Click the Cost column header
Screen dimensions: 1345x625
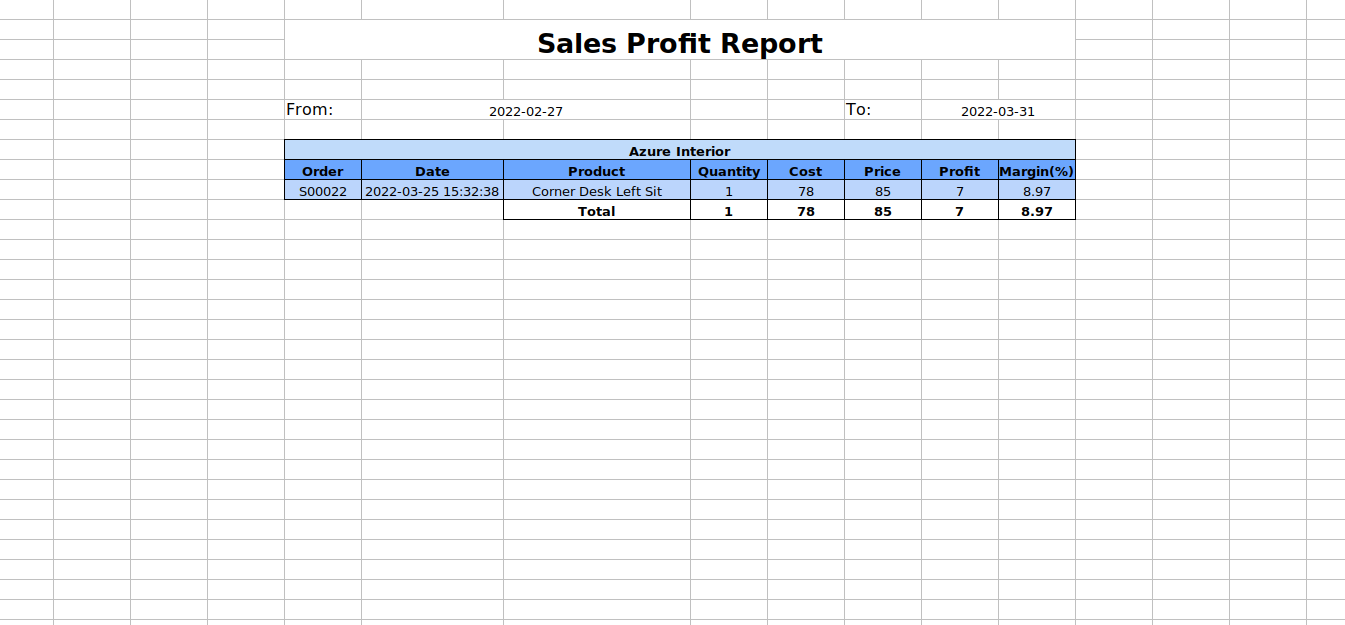(x=805, y=171)
